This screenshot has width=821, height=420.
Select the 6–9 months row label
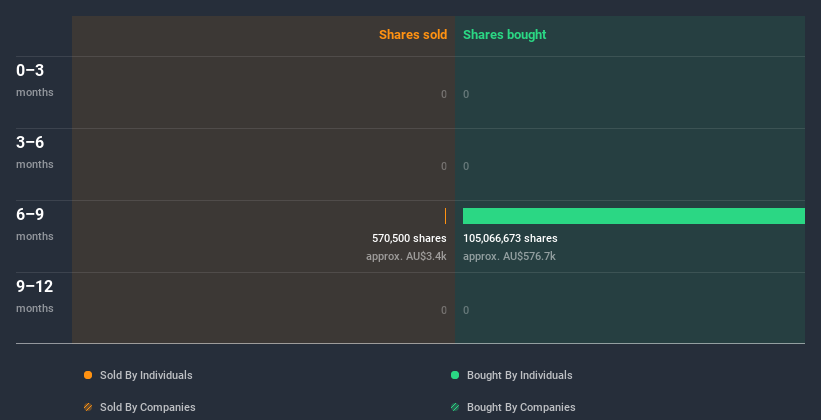35,224
